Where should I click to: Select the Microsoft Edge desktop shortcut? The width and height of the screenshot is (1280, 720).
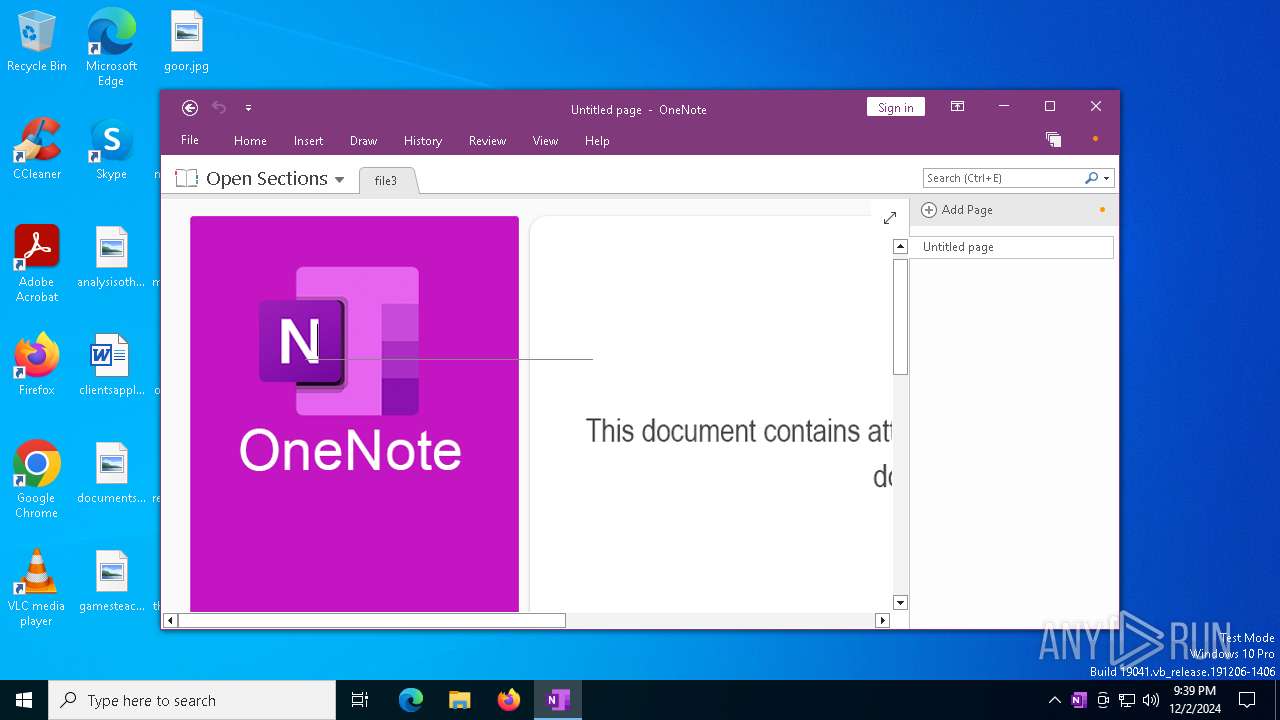tap(111, 47)
